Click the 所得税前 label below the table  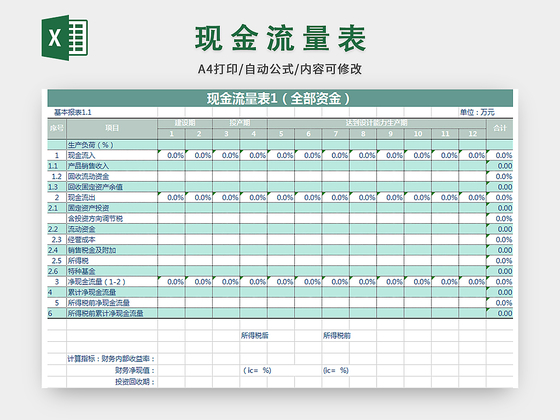point(337,335)
